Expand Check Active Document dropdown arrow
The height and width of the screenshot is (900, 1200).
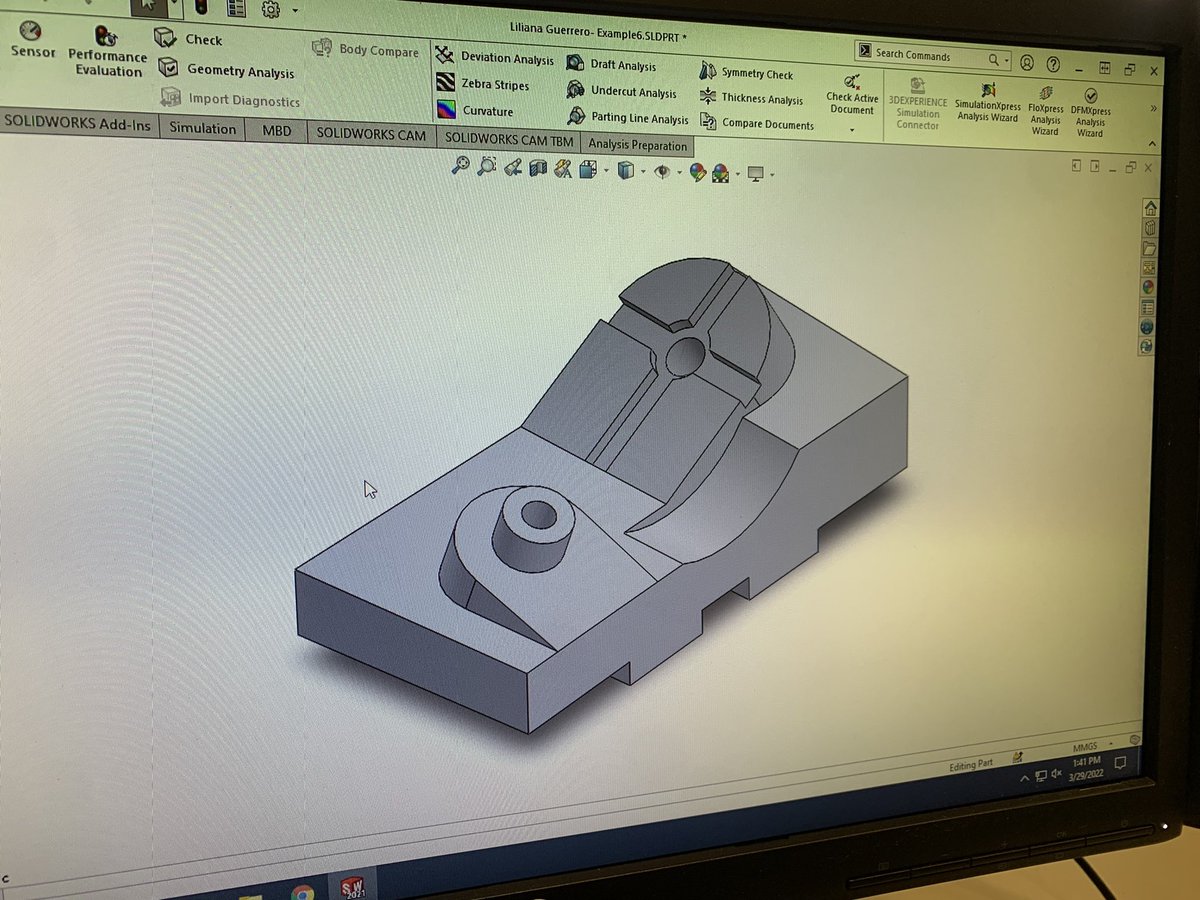852,129
